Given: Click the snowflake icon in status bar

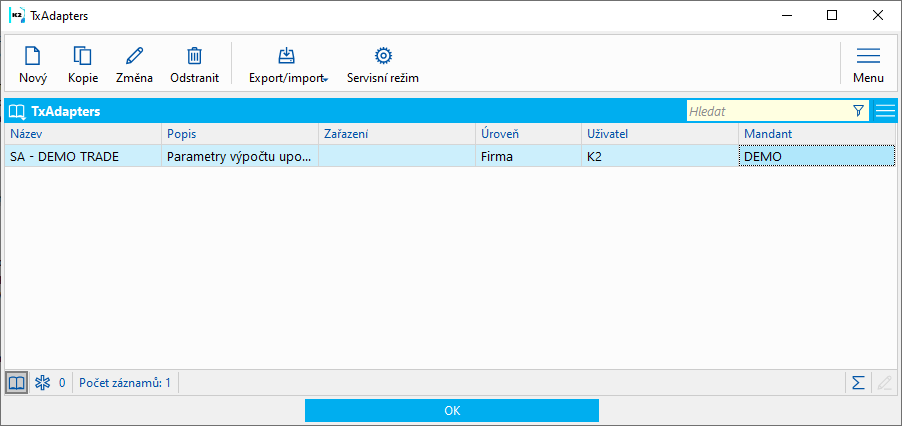Looking at the screenshot, I should click(42, 382).
